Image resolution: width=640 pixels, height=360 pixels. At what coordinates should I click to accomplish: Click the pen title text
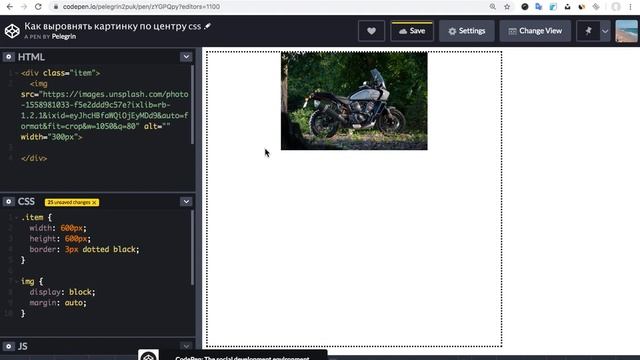click(113, 26)
